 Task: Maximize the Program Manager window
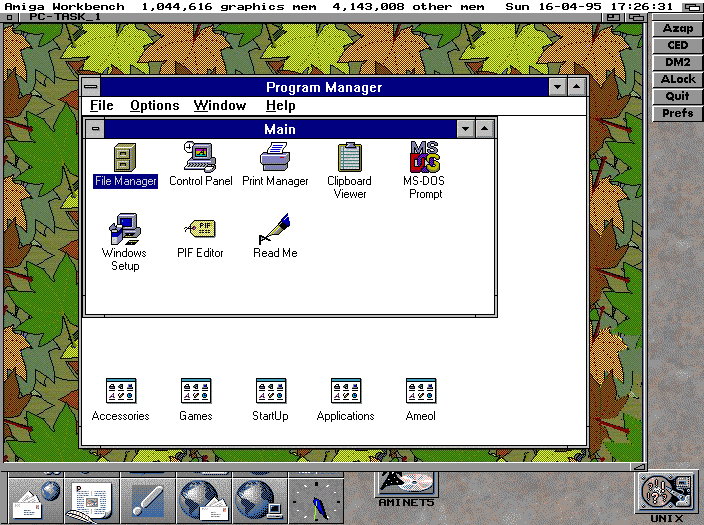576,87
